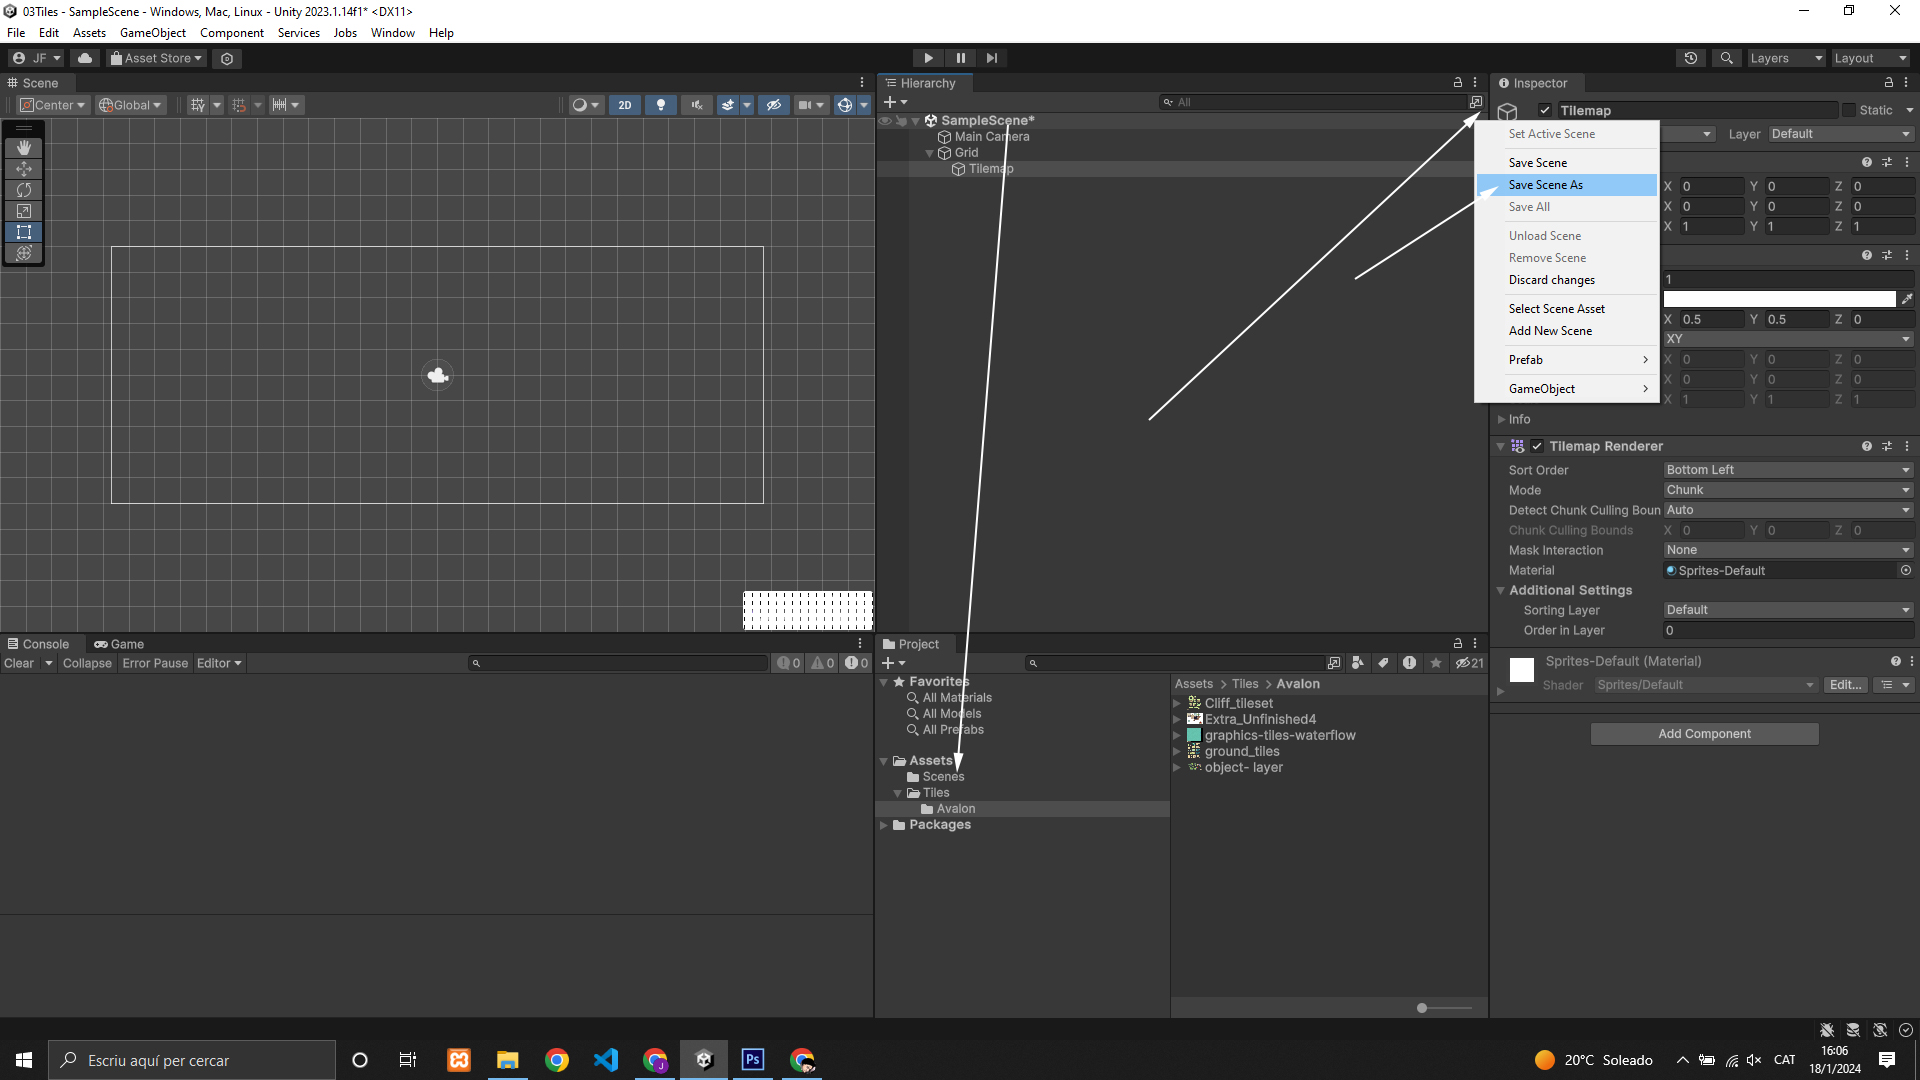Screen dimensions: 1920x1080
Task: Disable the Tilemap Renderer component checkbox
Action: [1537, 447]
